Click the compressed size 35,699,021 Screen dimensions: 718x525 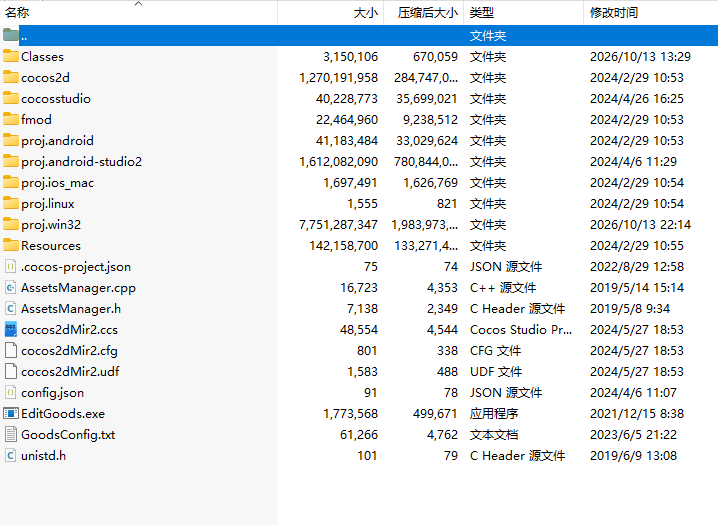coord(427,99)
